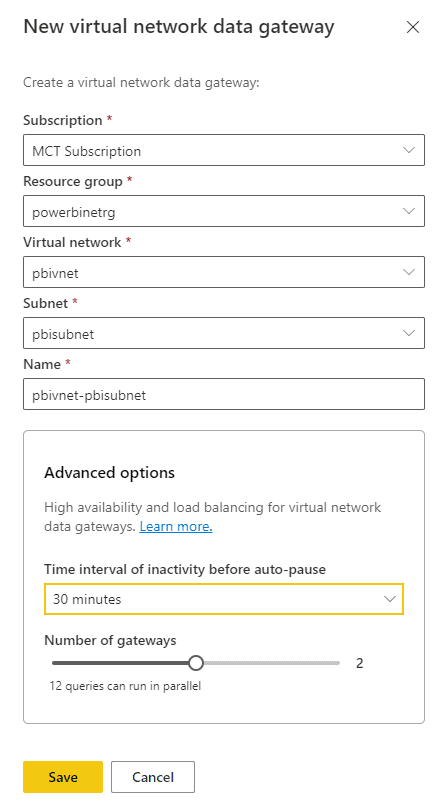Expand the pbisubnet subnet selector
The width and height of the screenshot is (442, 803).
[x=224, y=333]
